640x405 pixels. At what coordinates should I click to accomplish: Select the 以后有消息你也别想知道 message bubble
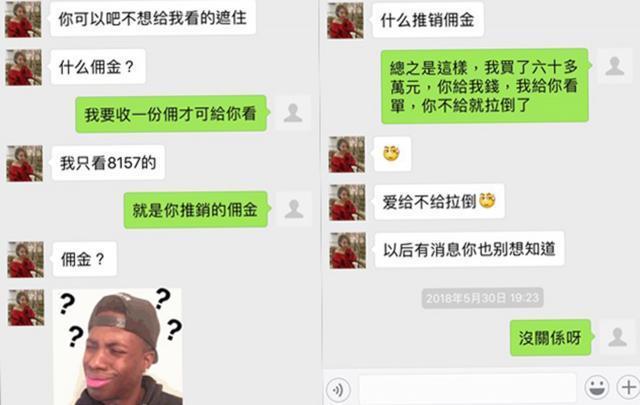click(469, 249)
